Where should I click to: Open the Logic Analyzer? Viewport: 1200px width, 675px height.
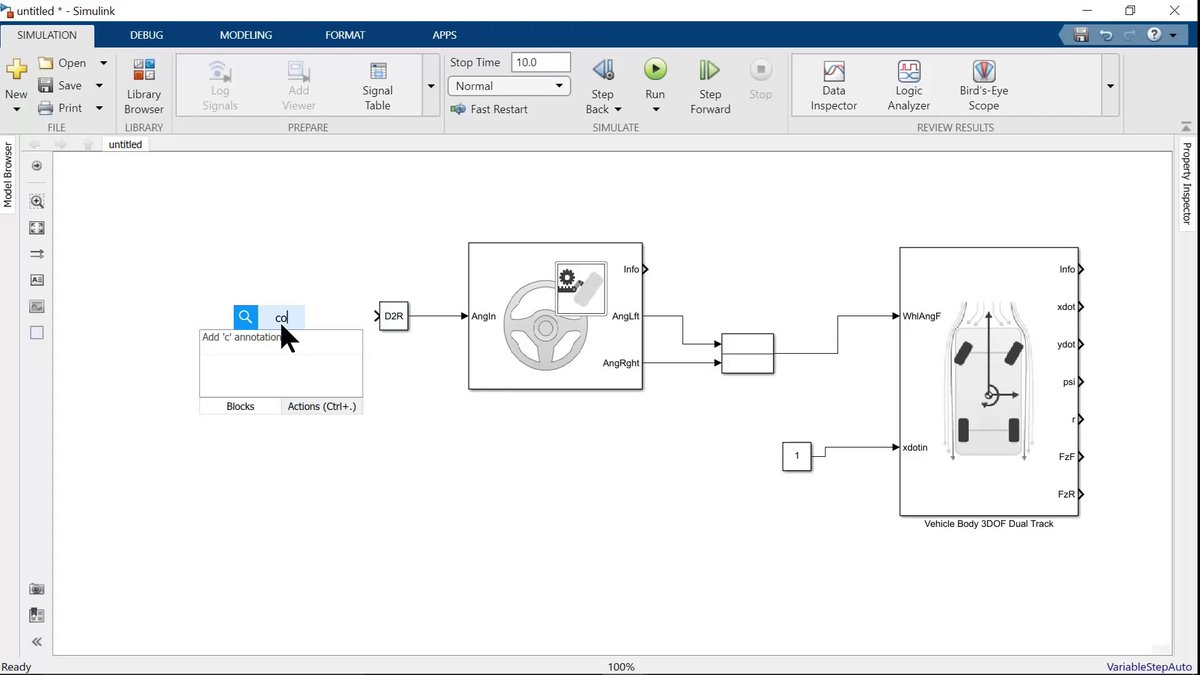point(909,86)
